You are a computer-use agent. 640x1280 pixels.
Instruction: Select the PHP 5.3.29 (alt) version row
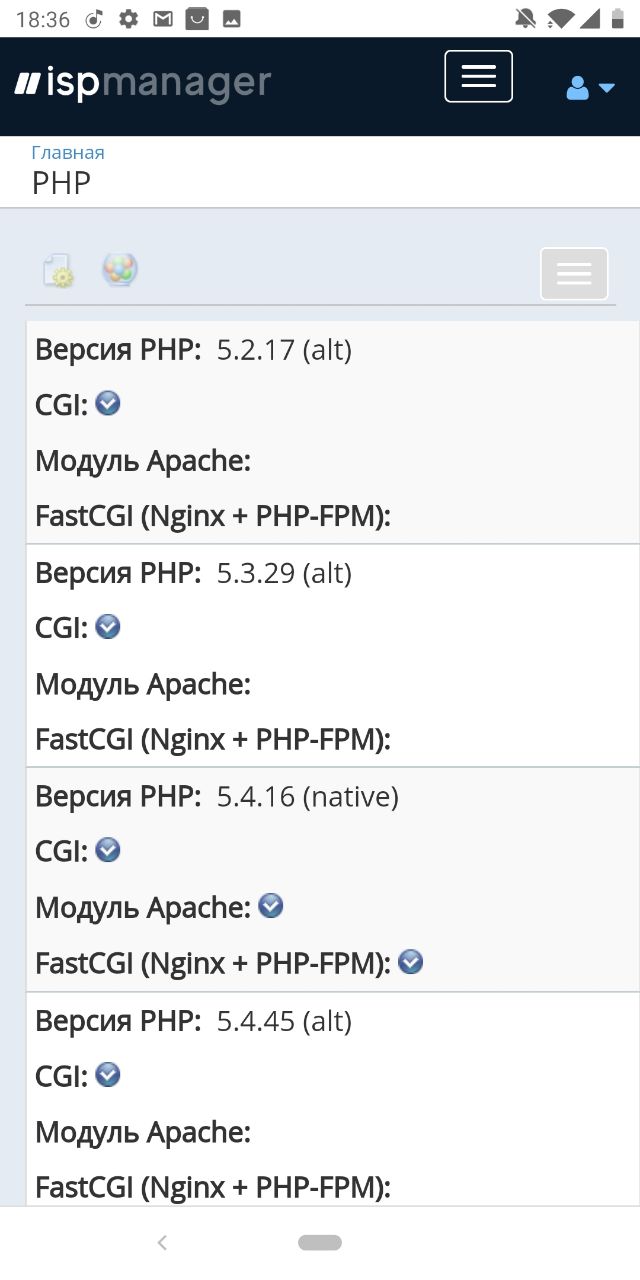pos(332,656)
